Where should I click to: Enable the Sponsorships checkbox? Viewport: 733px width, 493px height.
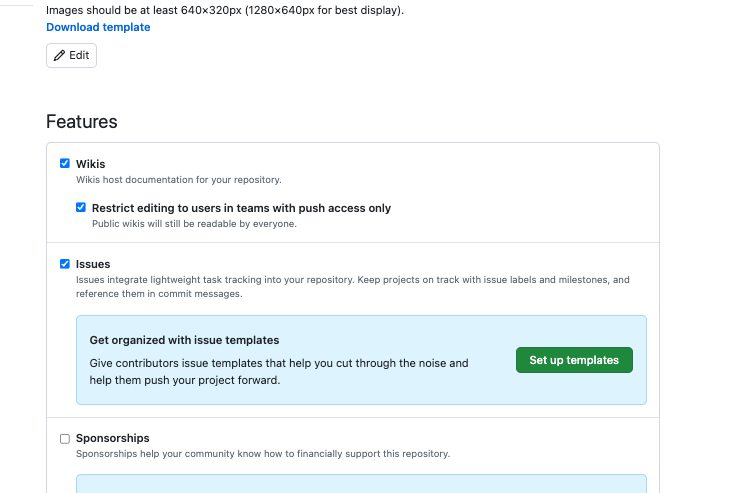(x=65, y=439)
